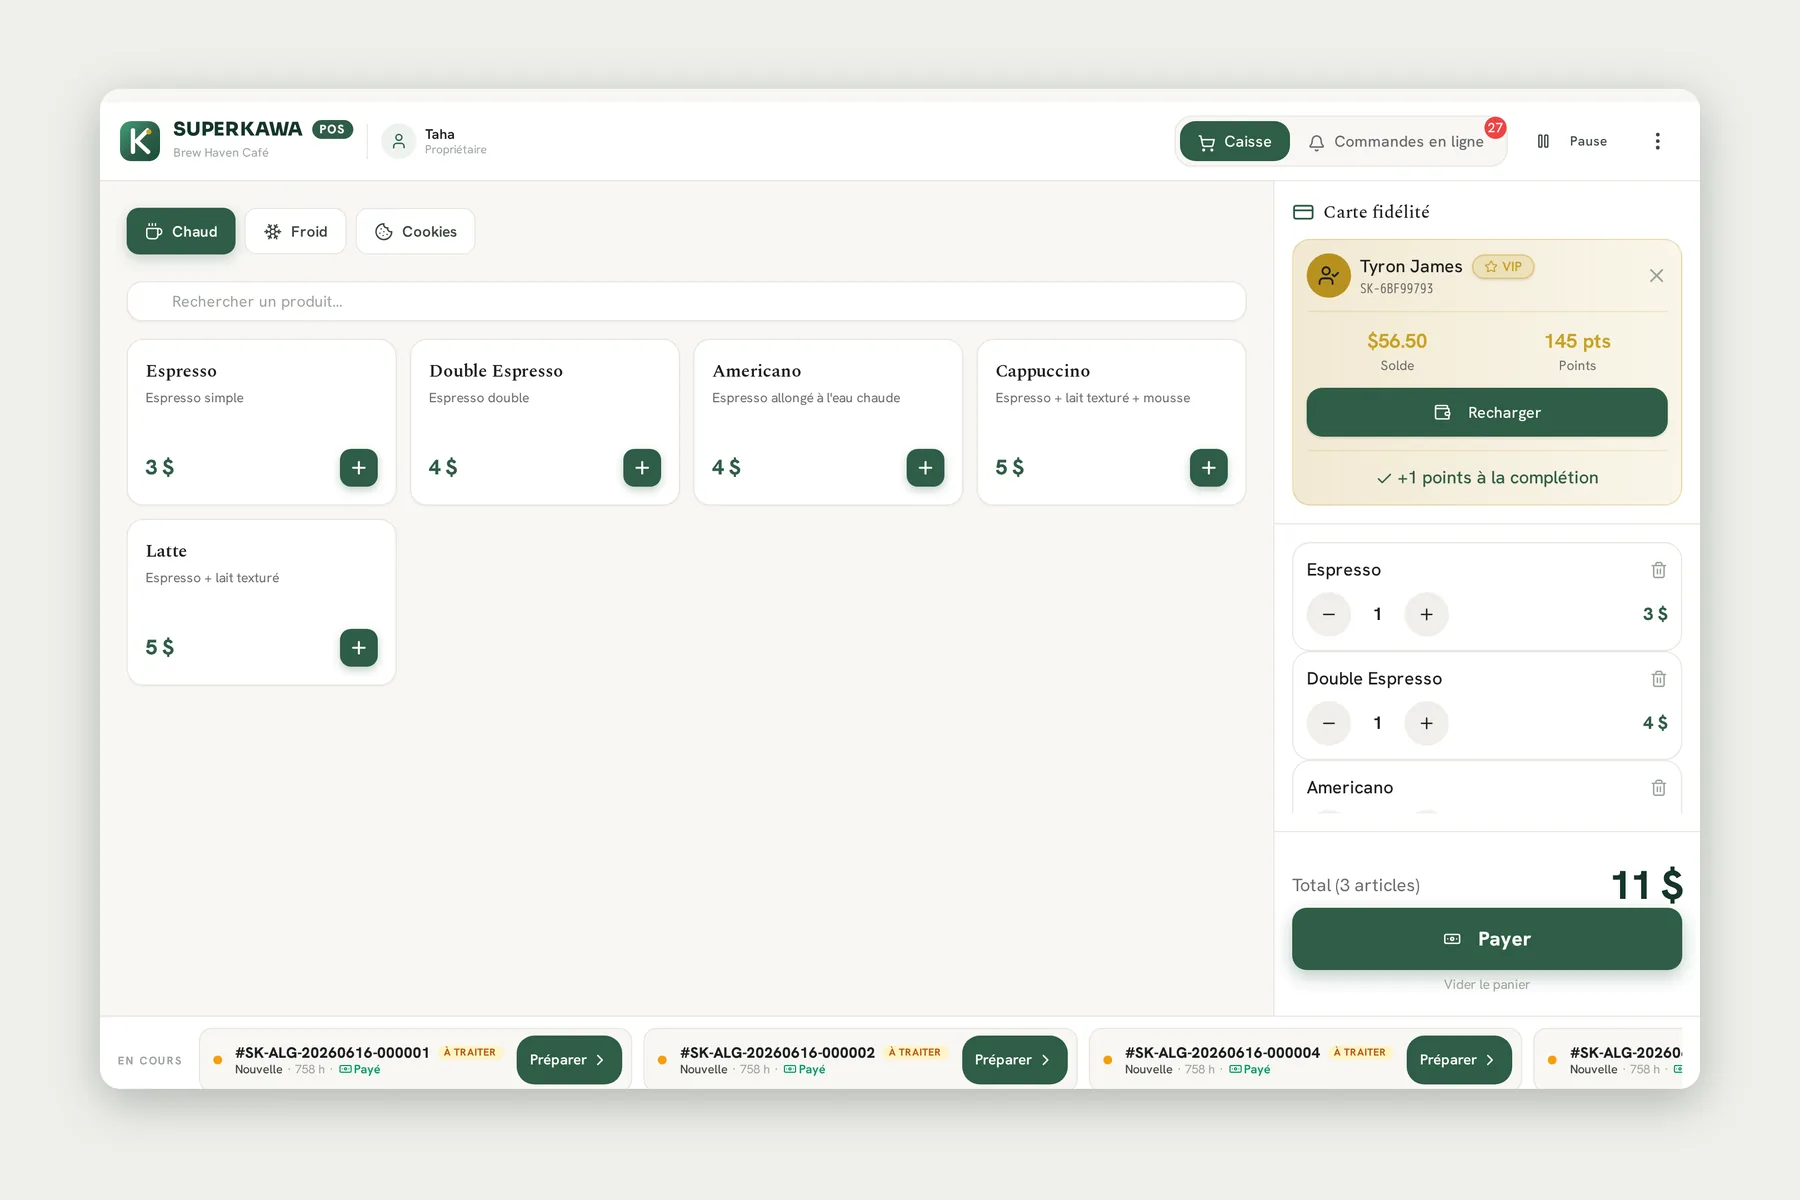Click the Latte product title
Screen dimensions: 1800x1200
[166, 551]
